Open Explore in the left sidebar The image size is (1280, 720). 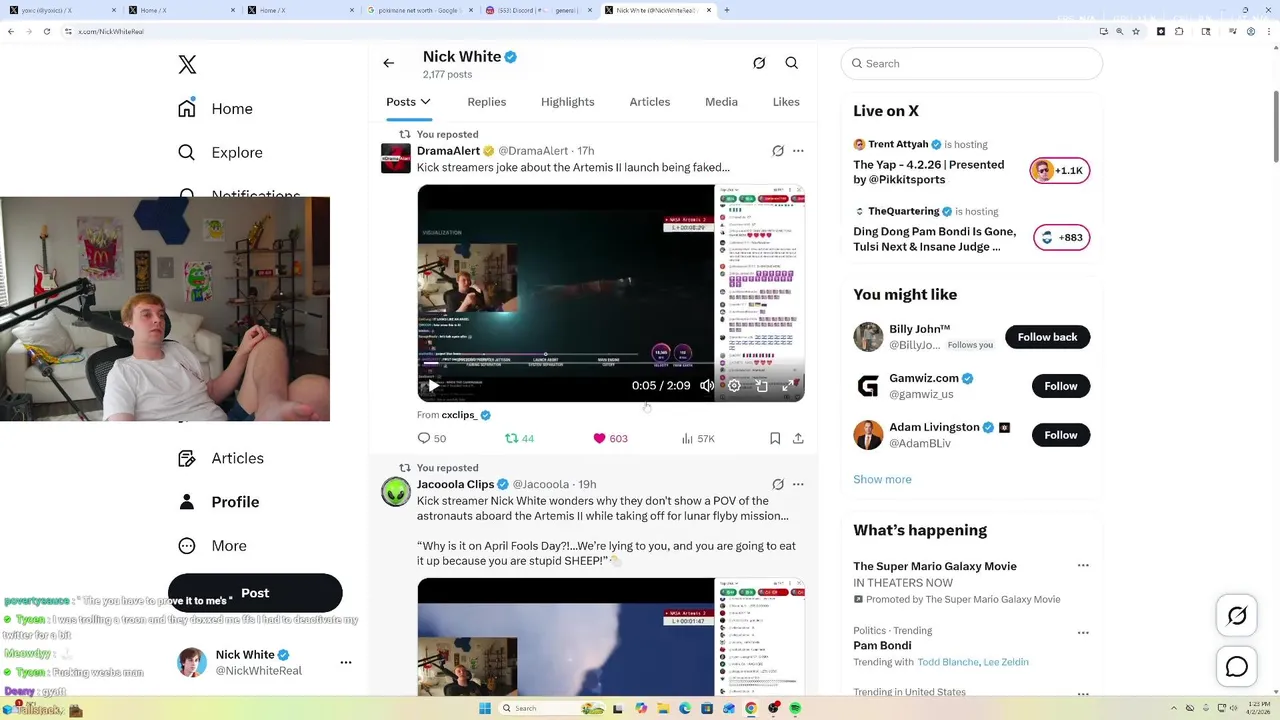(220, 152)
